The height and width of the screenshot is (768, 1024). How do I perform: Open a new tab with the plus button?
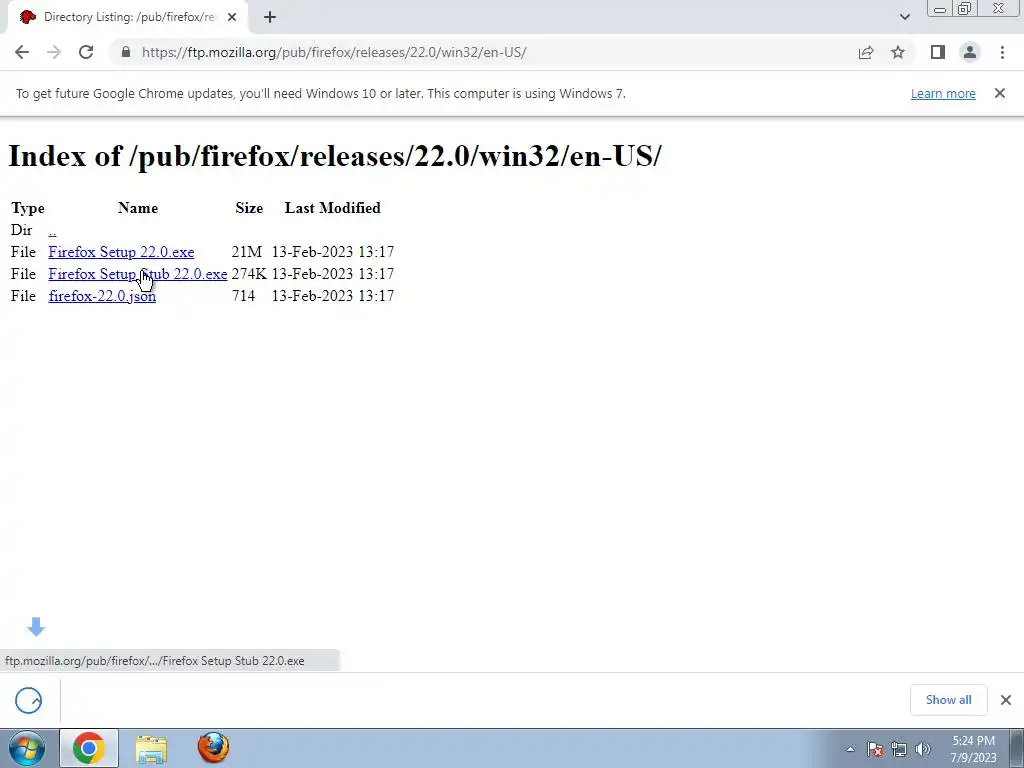[x=270, y=17]
